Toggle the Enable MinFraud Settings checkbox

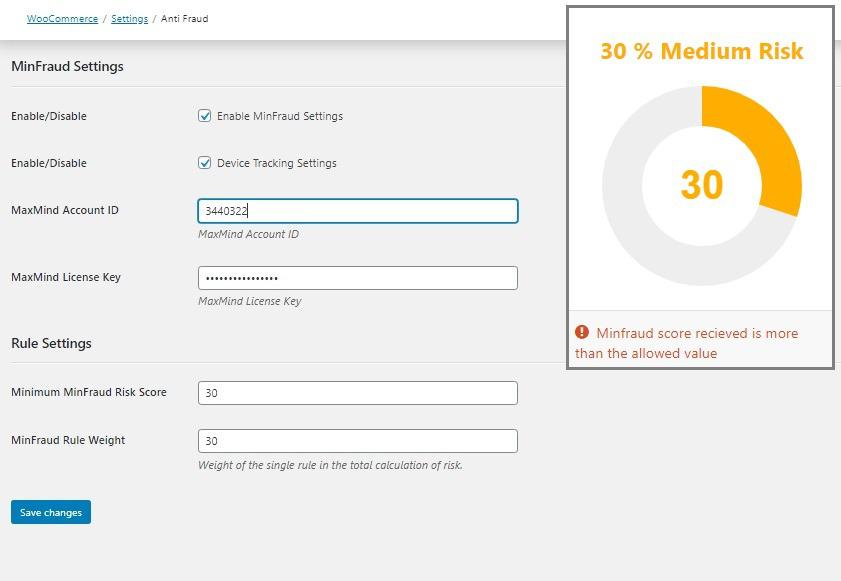[x=205, y=116]
